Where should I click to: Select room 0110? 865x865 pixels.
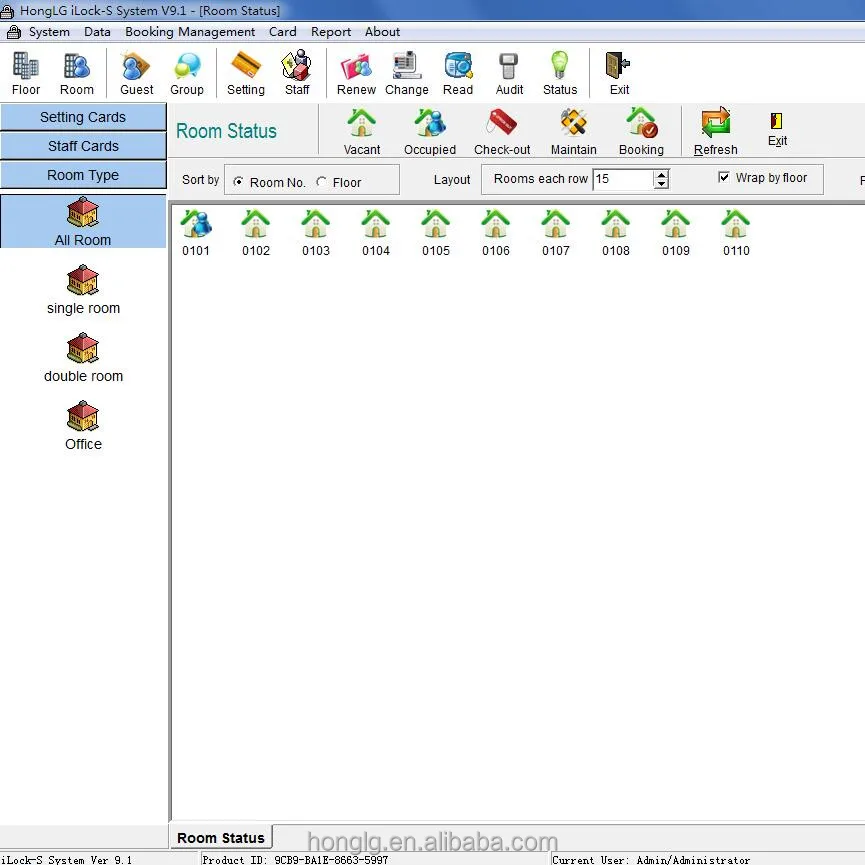(x=736, y=233)
